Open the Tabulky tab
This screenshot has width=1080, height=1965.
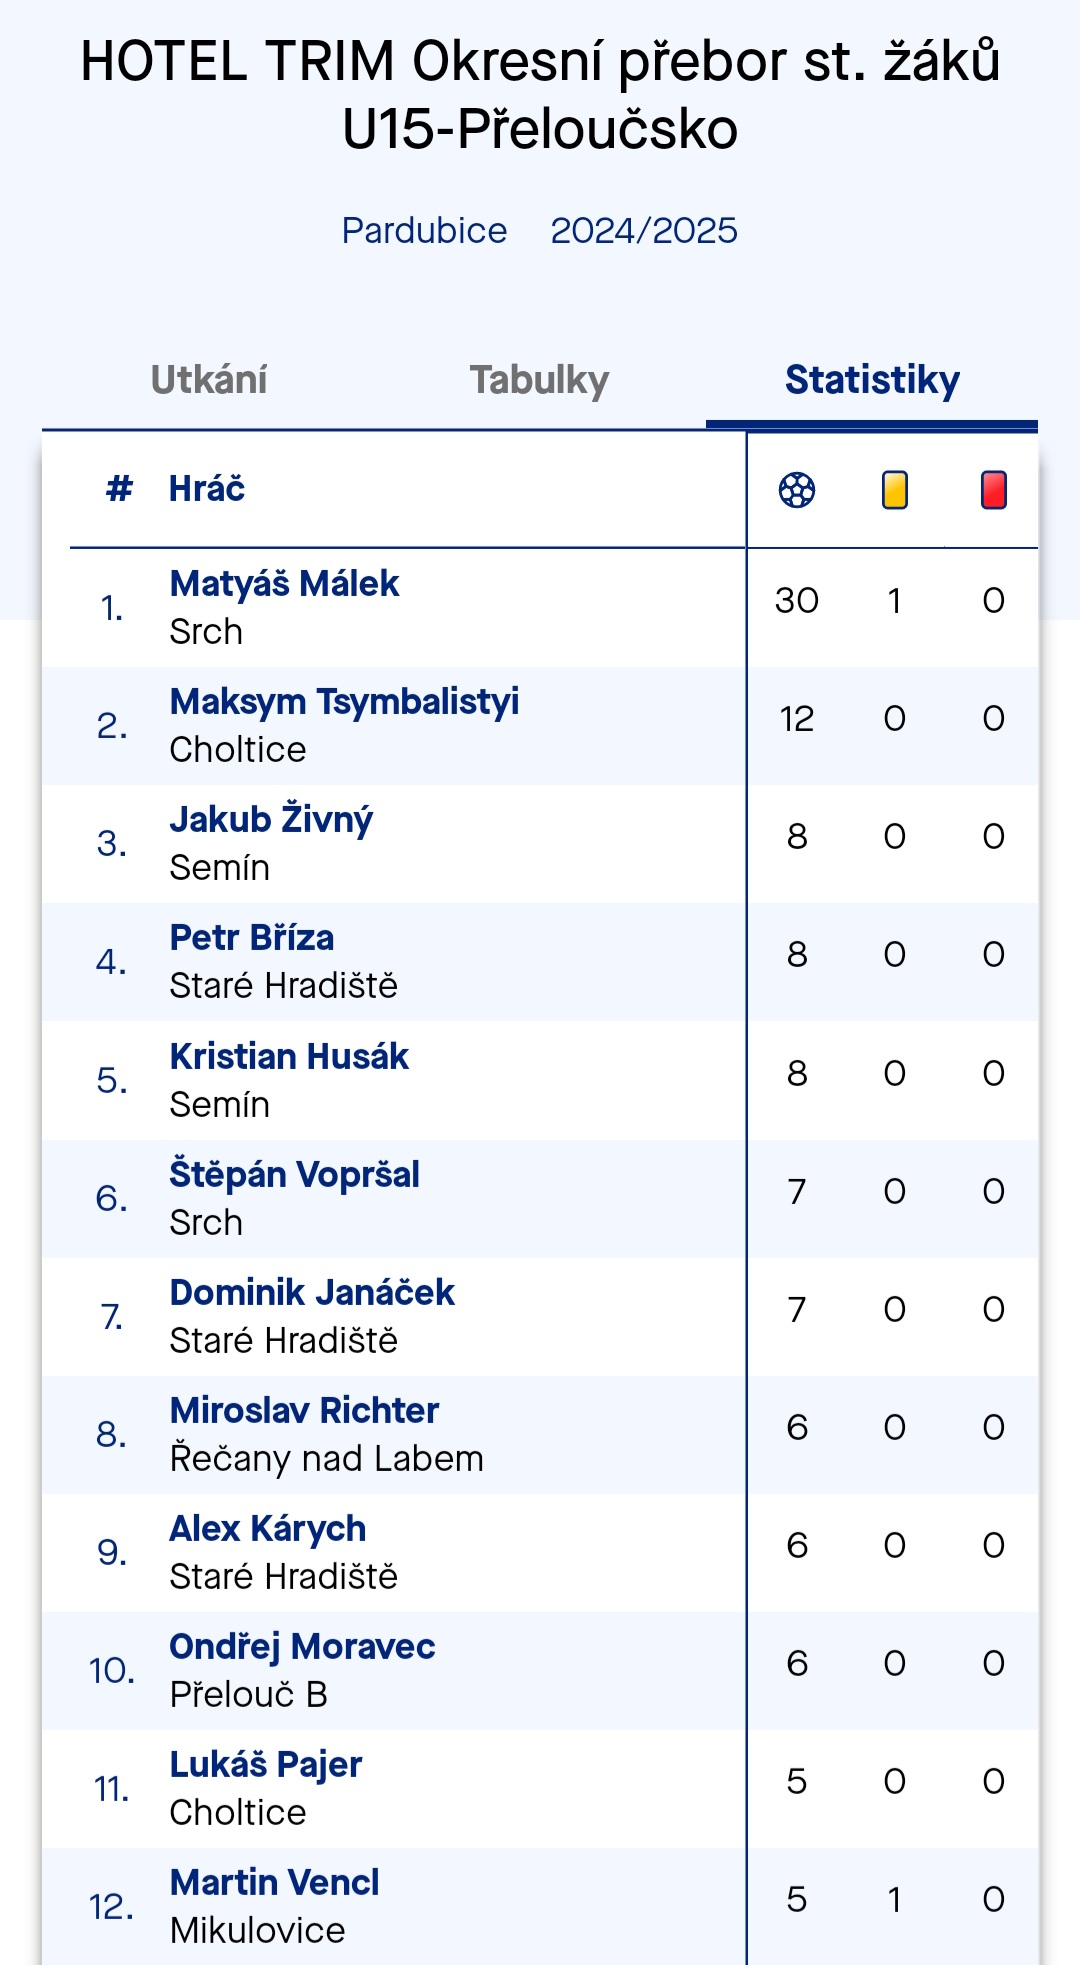coord(540,380)
